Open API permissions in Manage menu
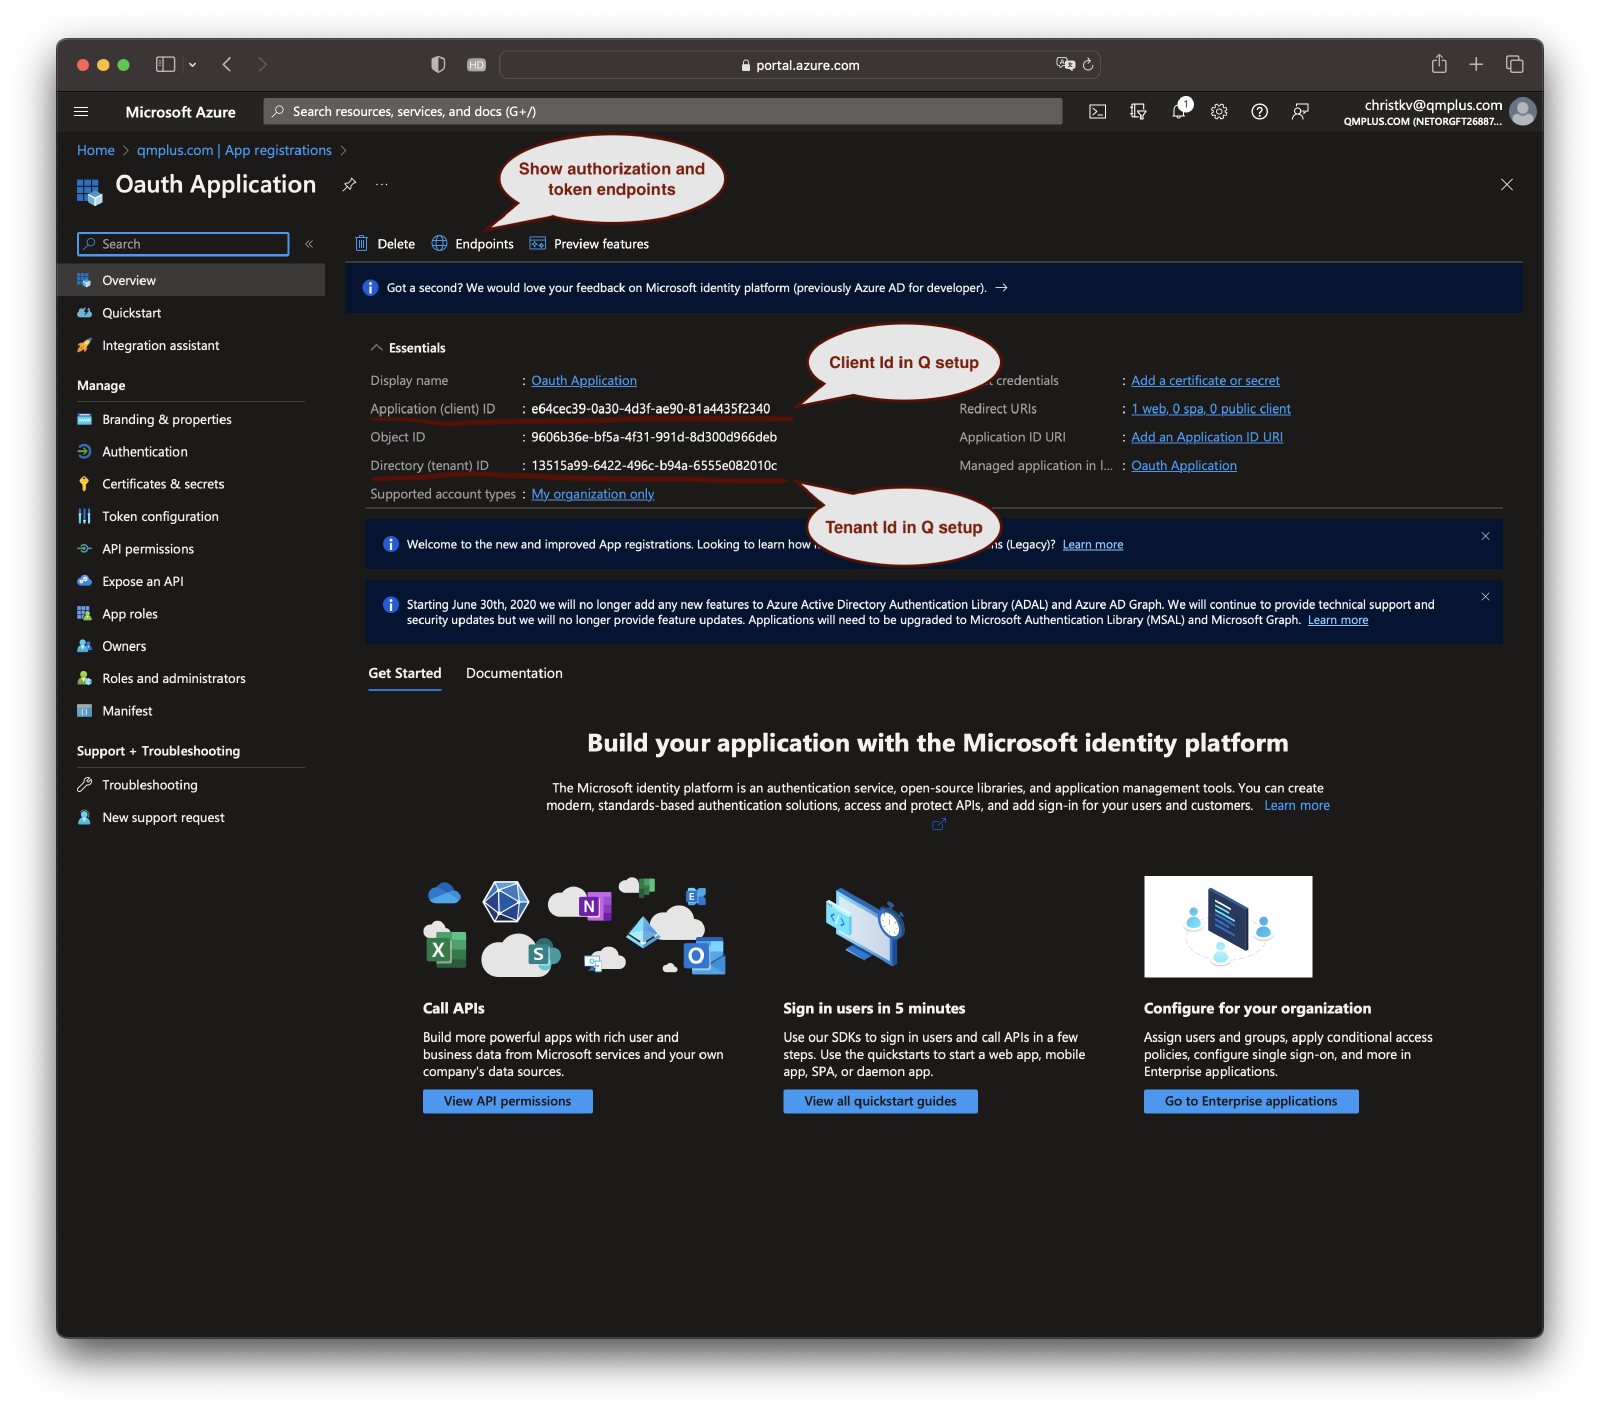The image size is (1600, 1413). point(148,549)
